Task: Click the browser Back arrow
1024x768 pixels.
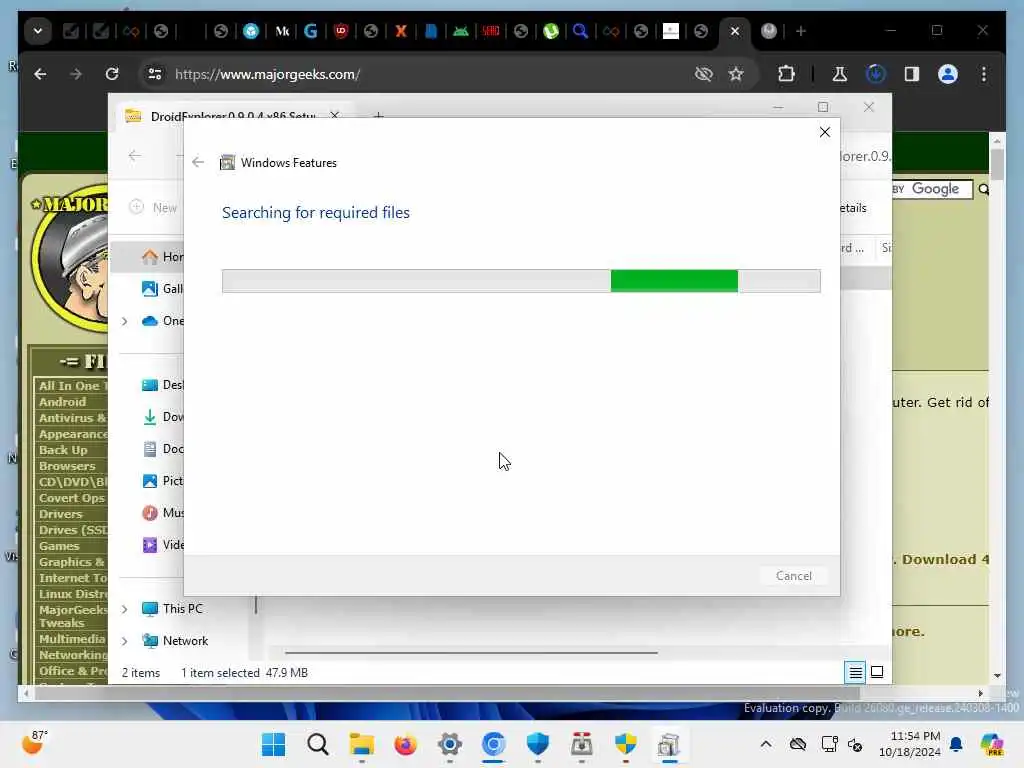Action: point(40,74)
